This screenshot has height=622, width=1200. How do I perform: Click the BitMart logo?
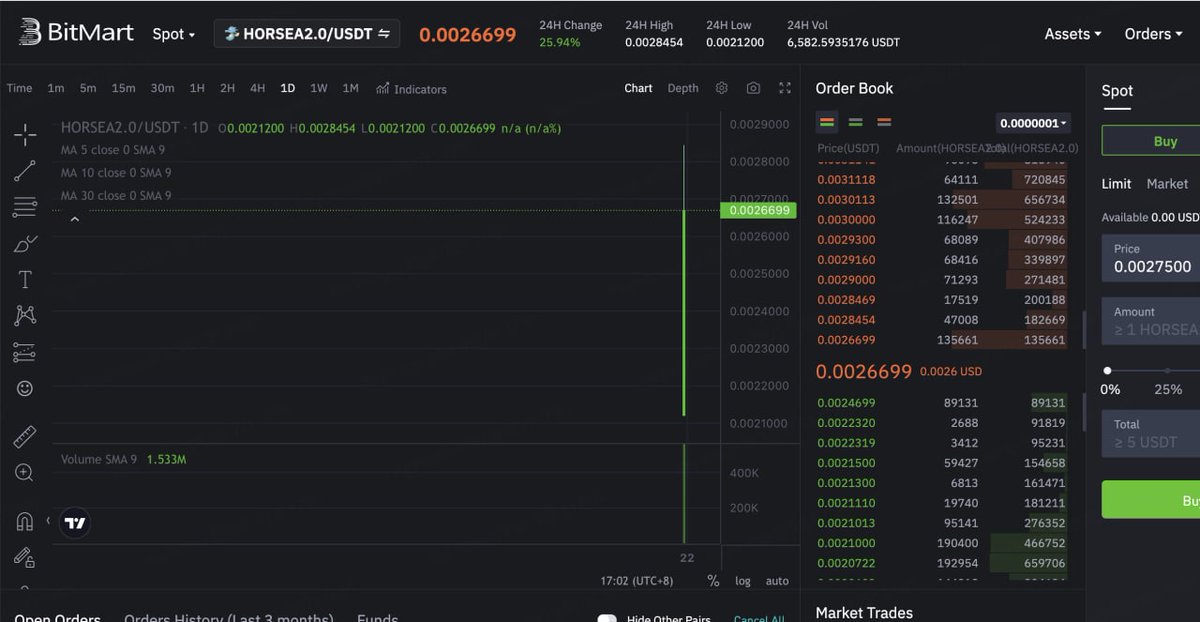point(77,33)
